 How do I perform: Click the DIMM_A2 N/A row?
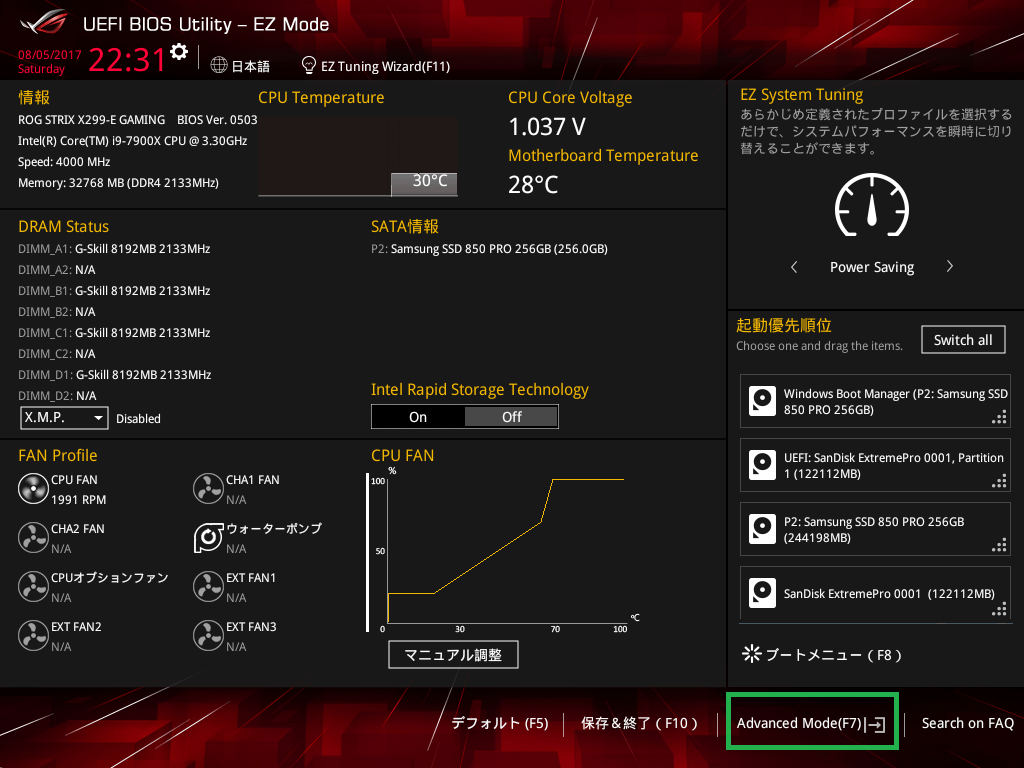coord(57,270)
